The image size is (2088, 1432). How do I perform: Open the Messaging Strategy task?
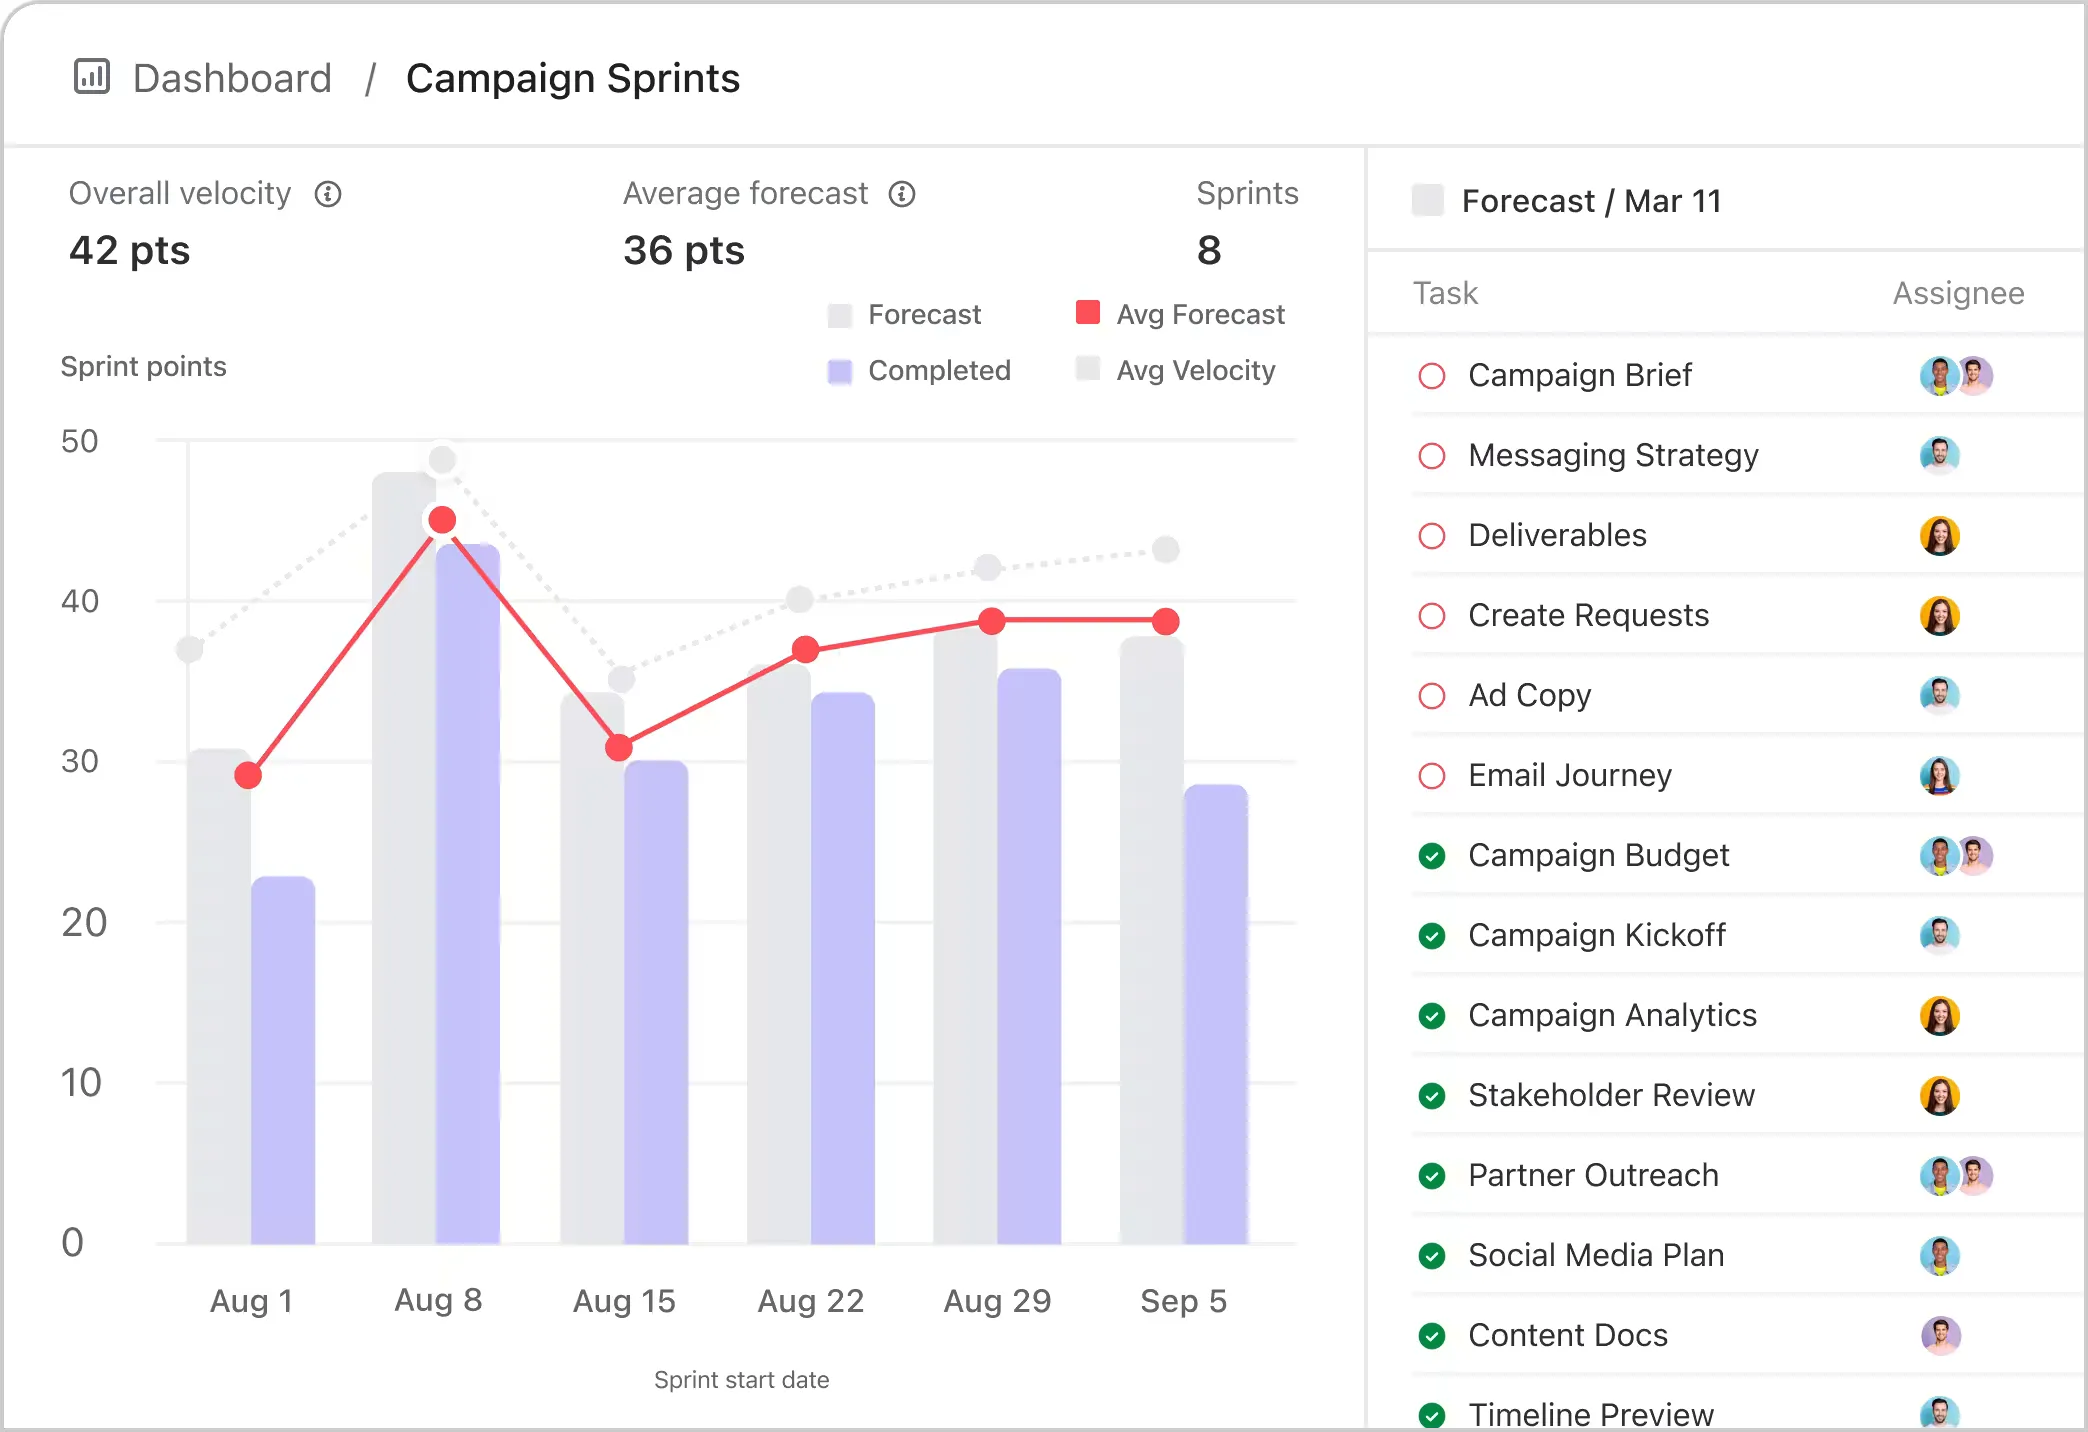click(1613, 455)
